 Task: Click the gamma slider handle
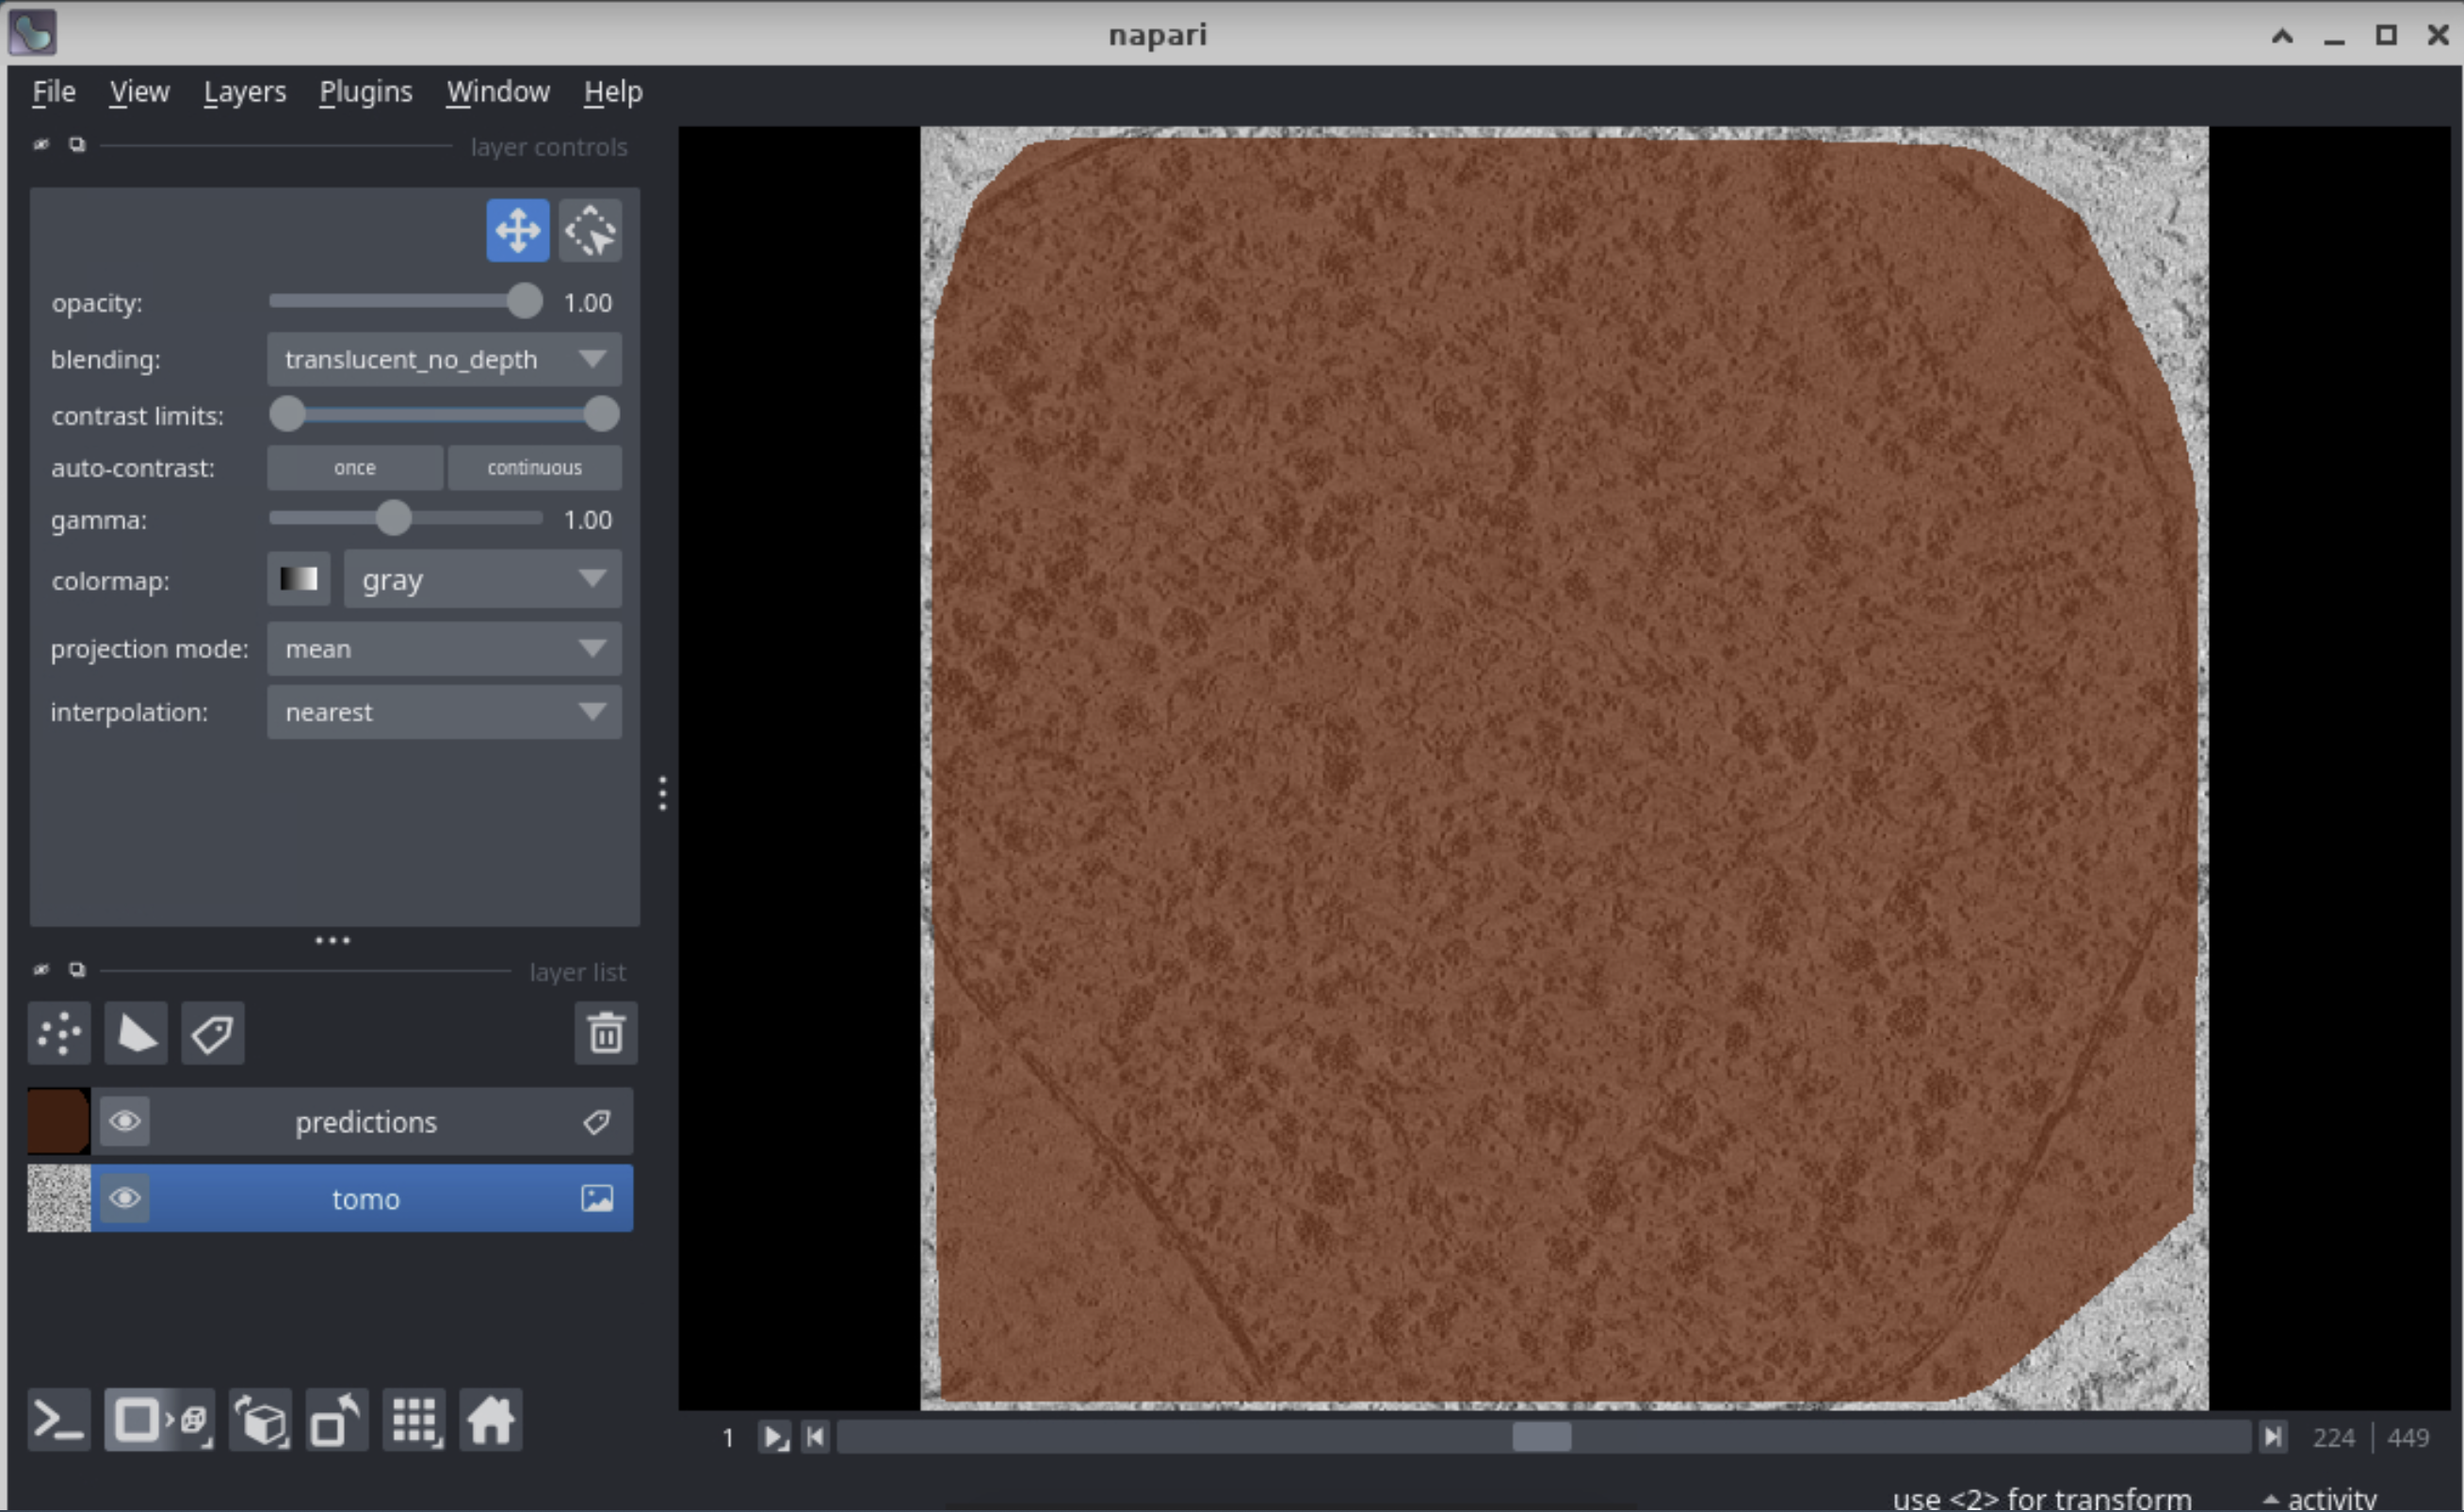[394, 518]
